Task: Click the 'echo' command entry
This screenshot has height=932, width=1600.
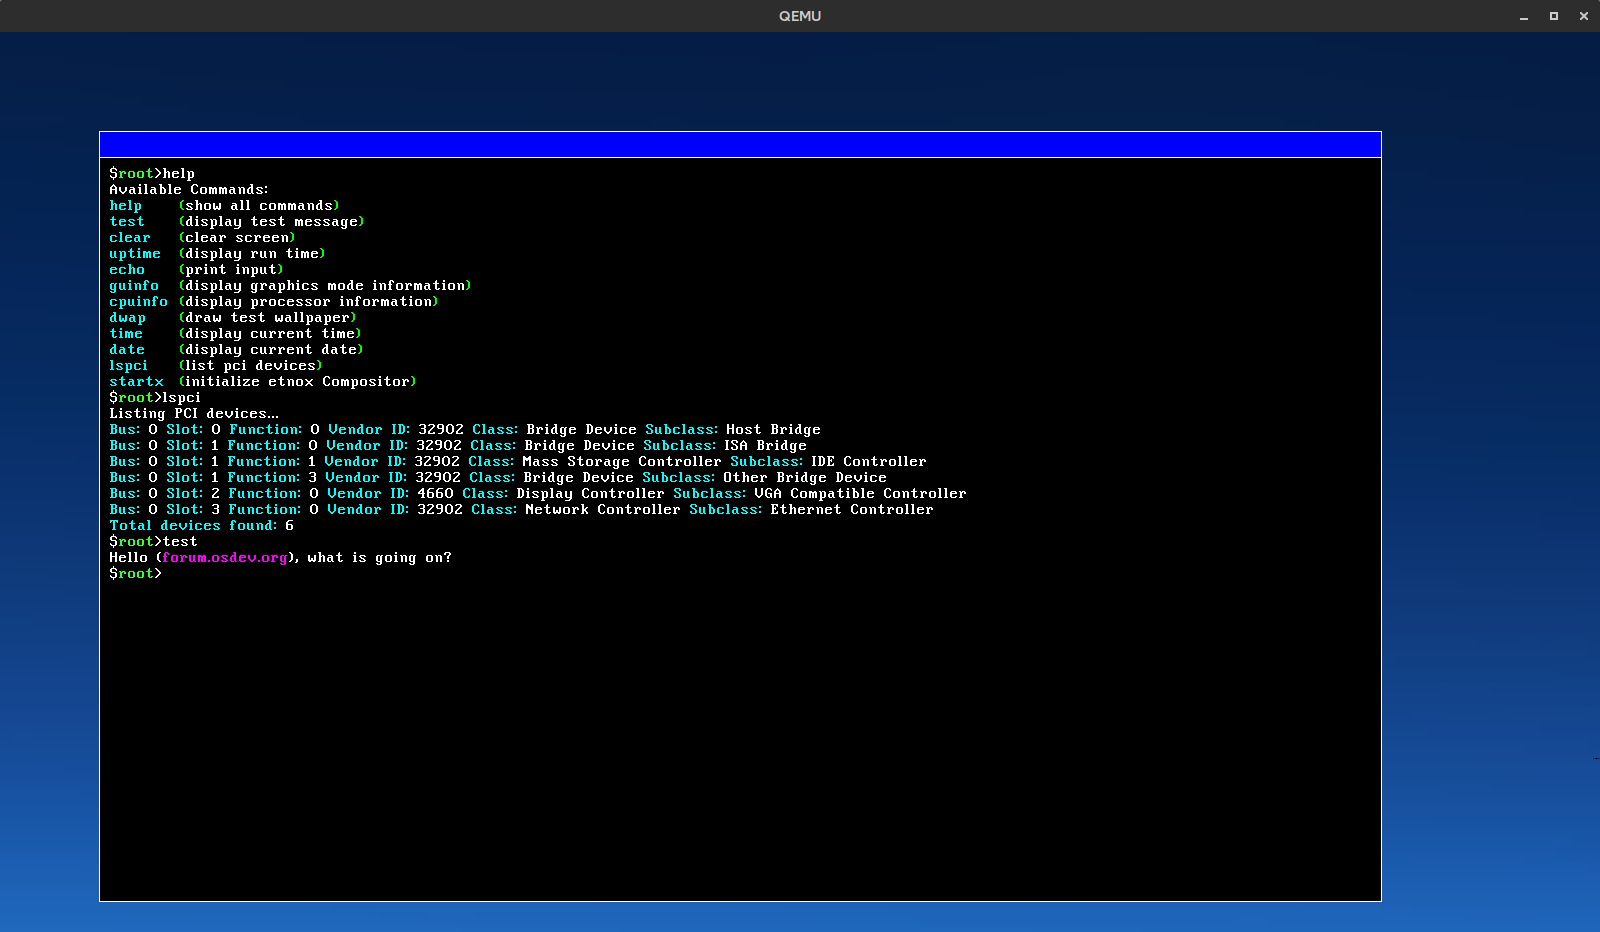Action: (x=127, y=270)
